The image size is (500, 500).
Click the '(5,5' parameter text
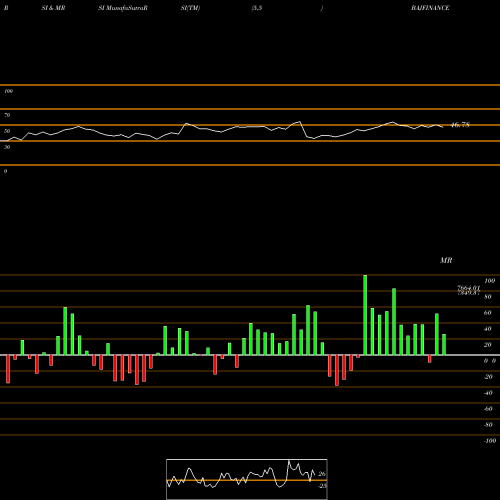click(257, 8)
